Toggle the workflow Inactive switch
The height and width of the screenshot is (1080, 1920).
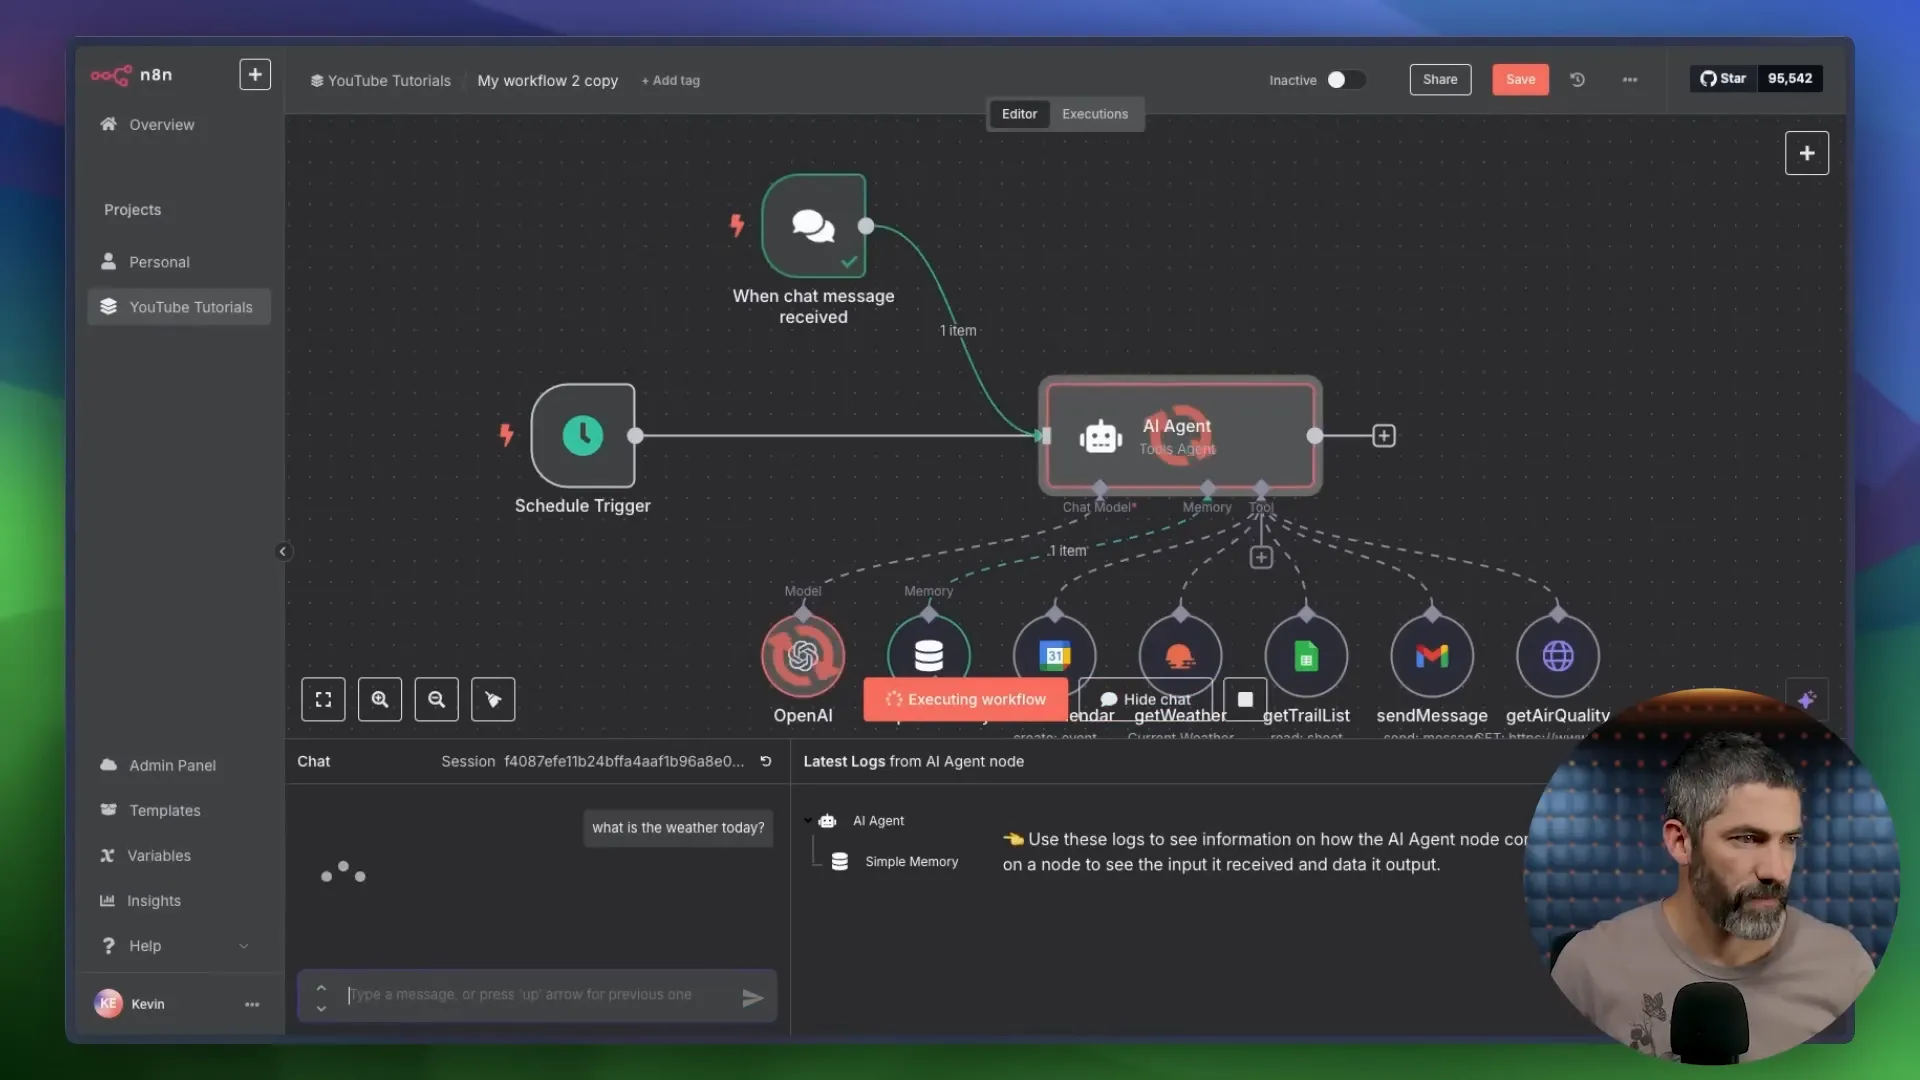[x=1346, y=80]
